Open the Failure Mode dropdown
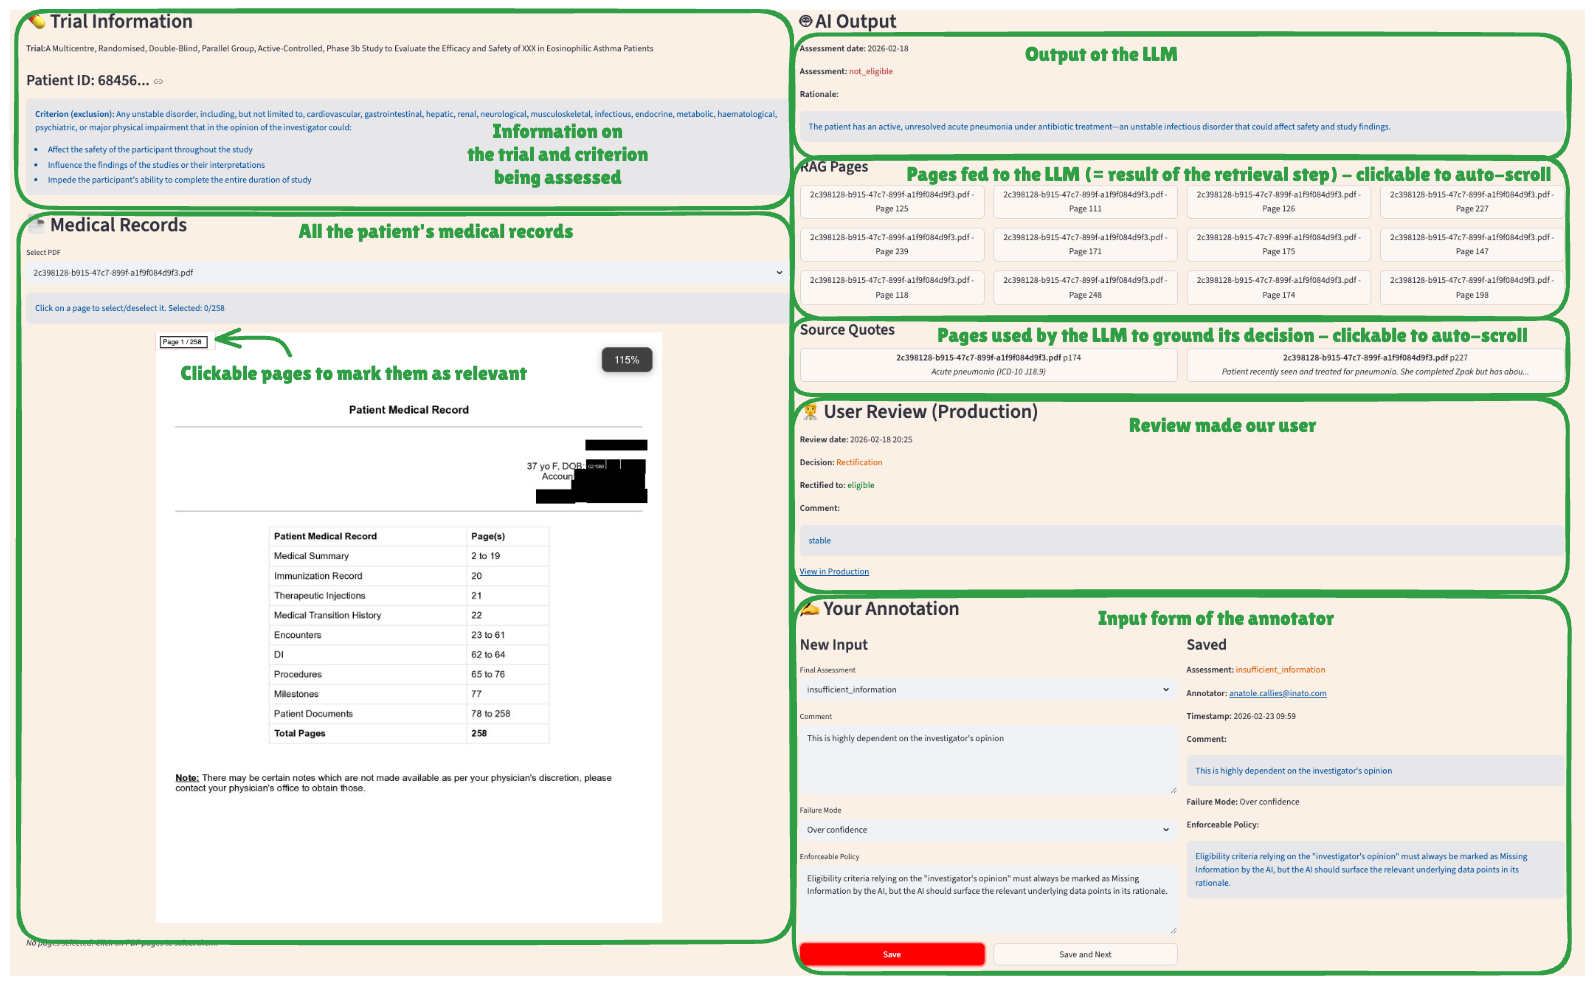Viewport: 1595px width, 985px height. click(x=987, y=830)
